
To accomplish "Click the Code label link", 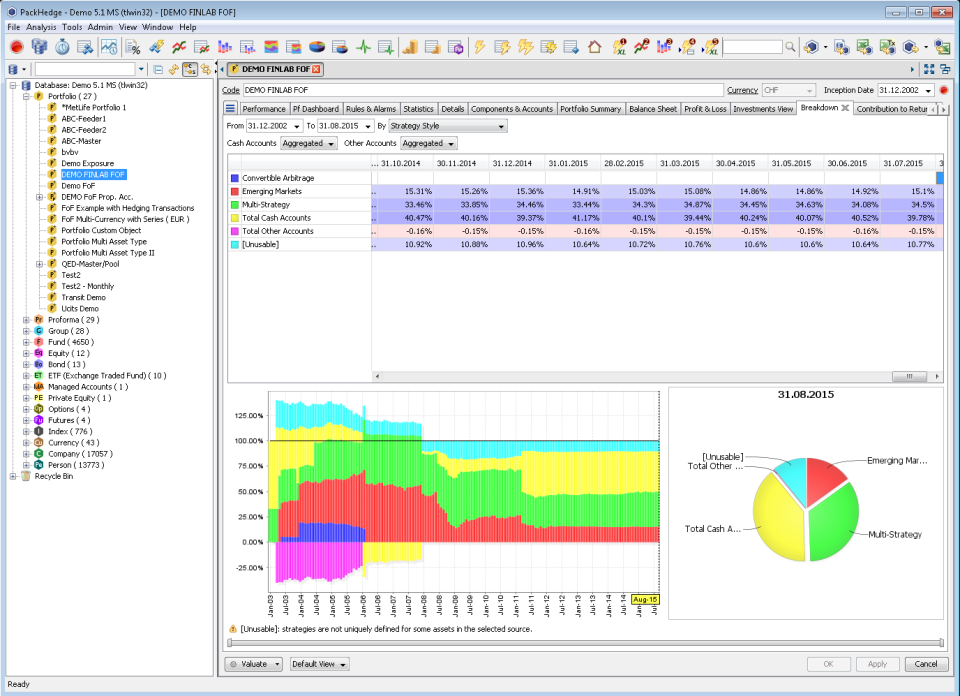I will click(x=230, y=90).
